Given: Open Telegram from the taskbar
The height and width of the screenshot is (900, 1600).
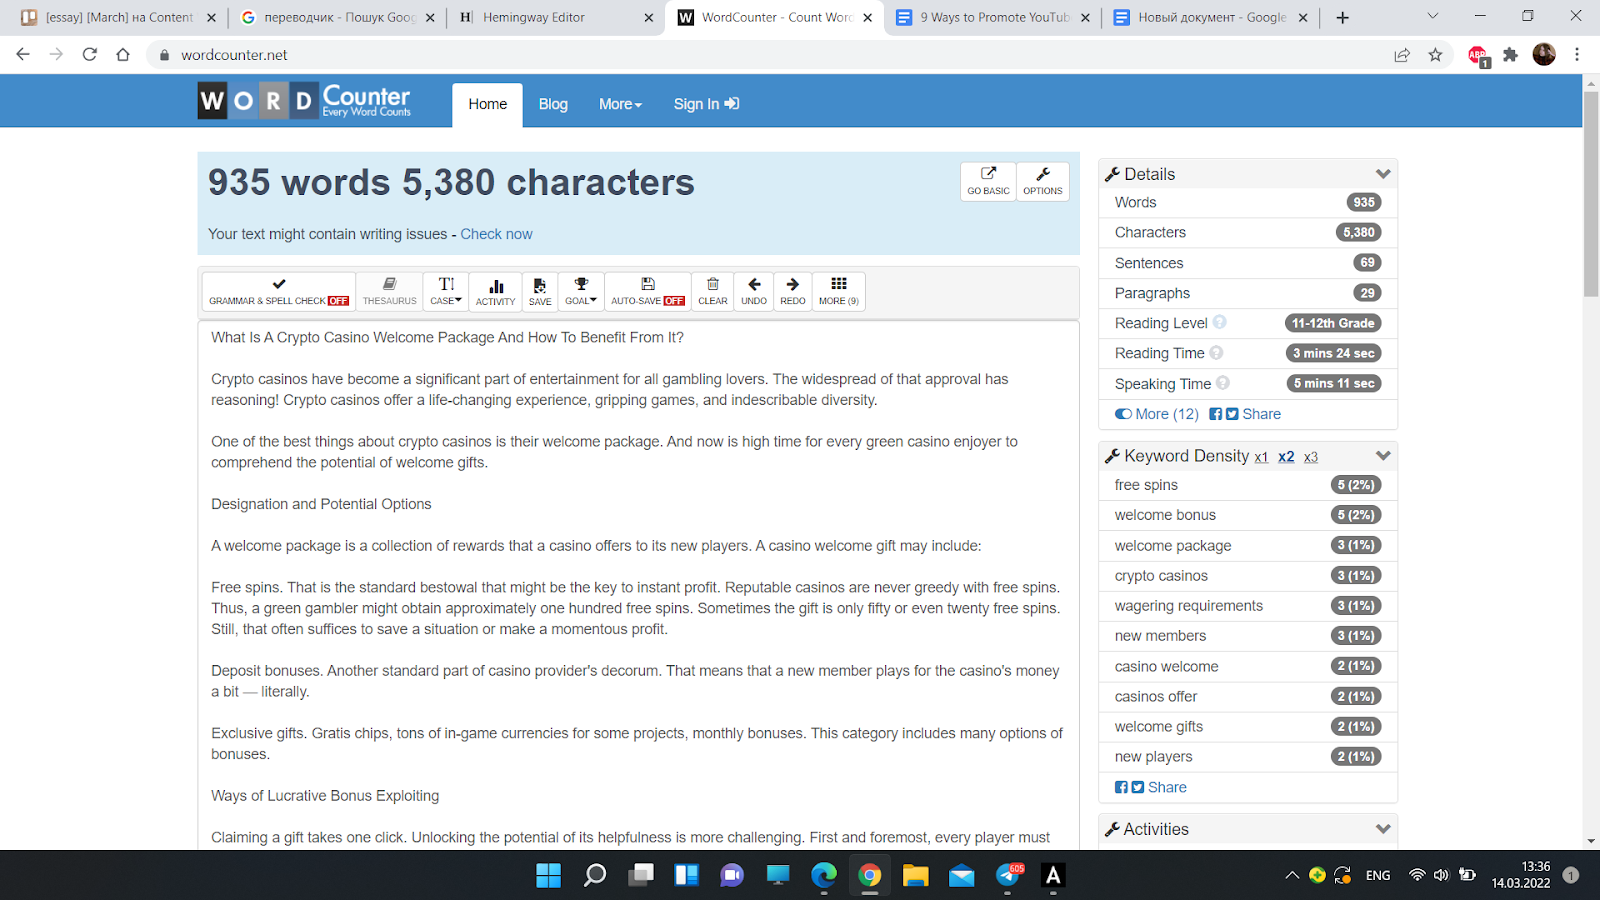Looking at the screenshot, I should [x=1008, y=876].
